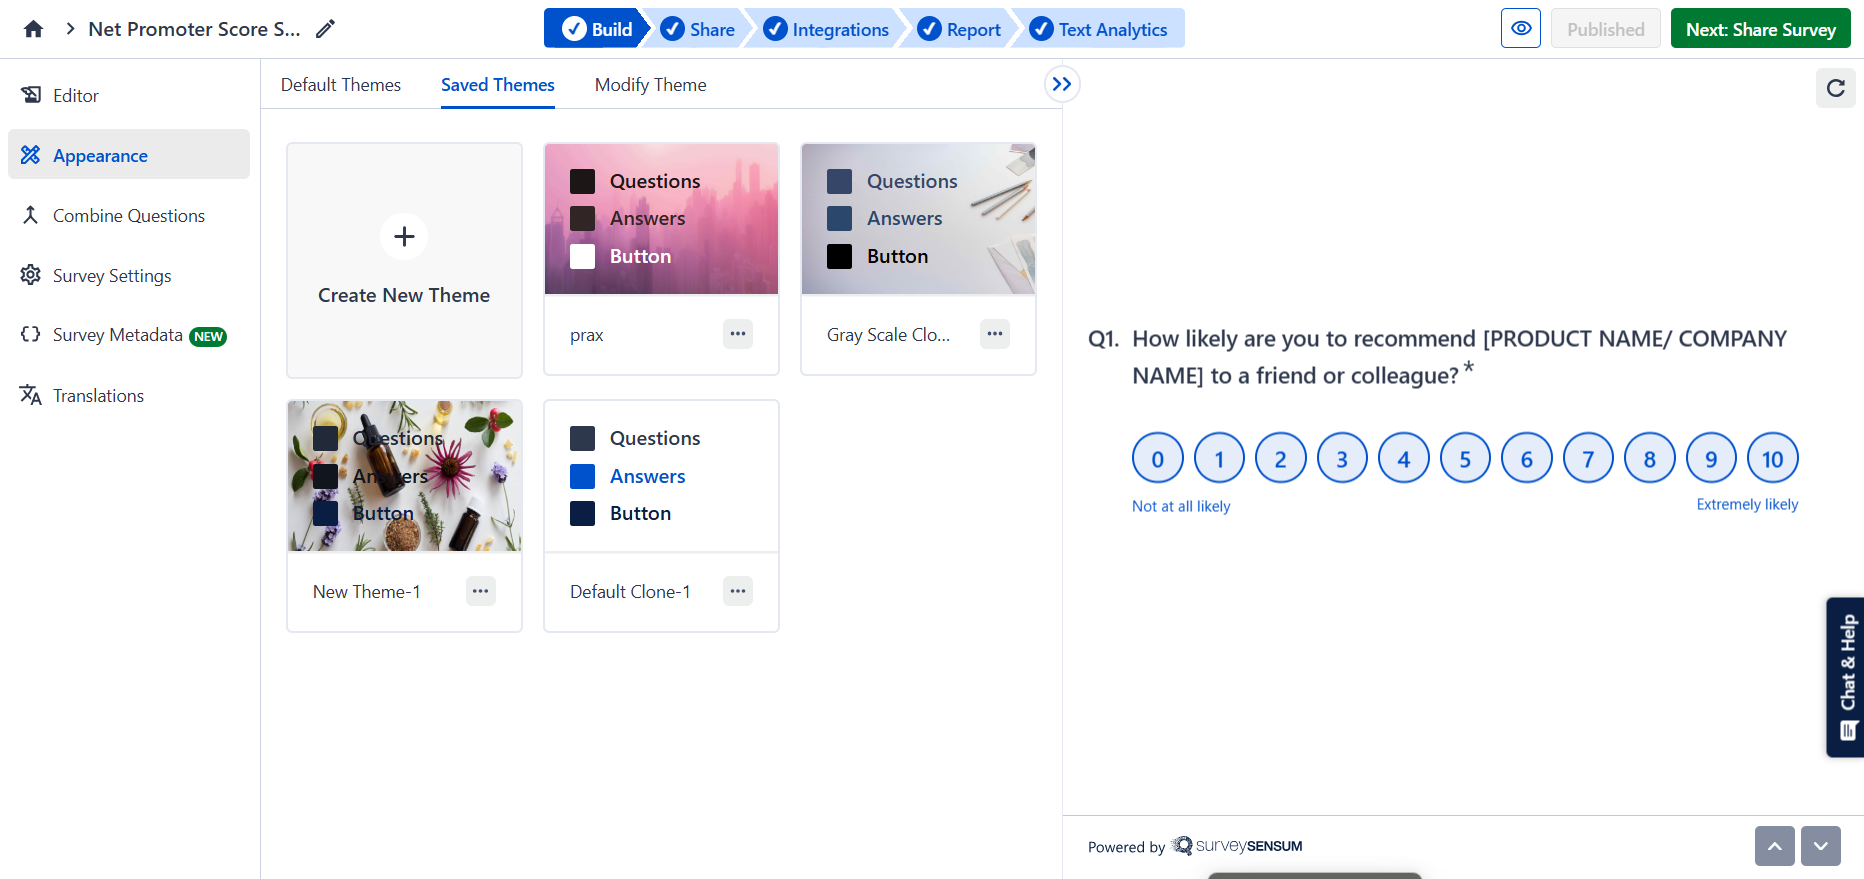The height and width of the screenshot is (879, 1864).
Task: Open Translations in the sidebar
Action: pos(98,396)
